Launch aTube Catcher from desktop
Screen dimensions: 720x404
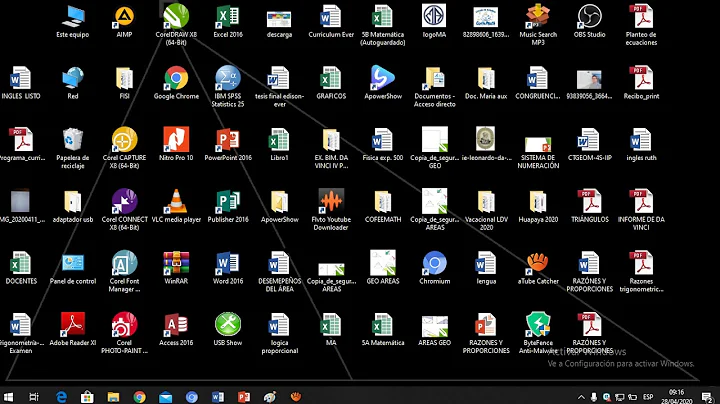pos(538,268)
